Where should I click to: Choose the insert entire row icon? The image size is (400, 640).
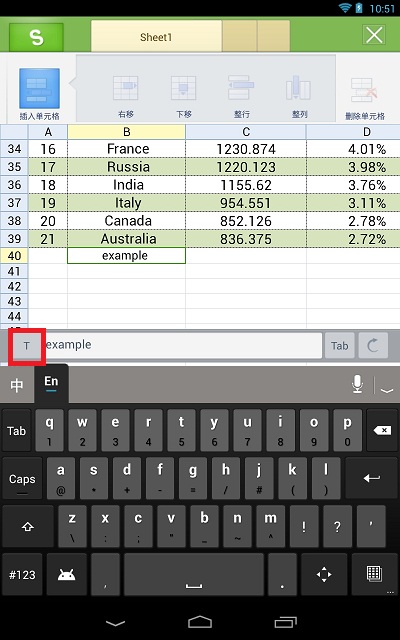pyautogui.click(x=241, y=96)
